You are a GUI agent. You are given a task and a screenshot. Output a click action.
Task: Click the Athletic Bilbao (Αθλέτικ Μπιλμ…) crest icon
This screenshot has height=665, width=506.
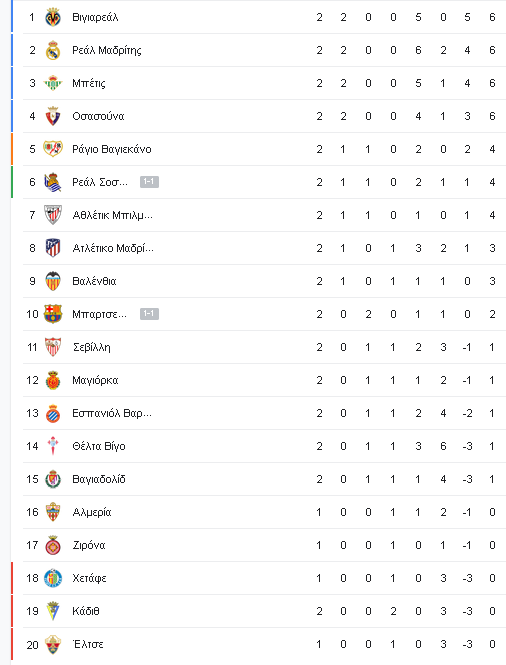pyautogui.click(x=53, y=215)
